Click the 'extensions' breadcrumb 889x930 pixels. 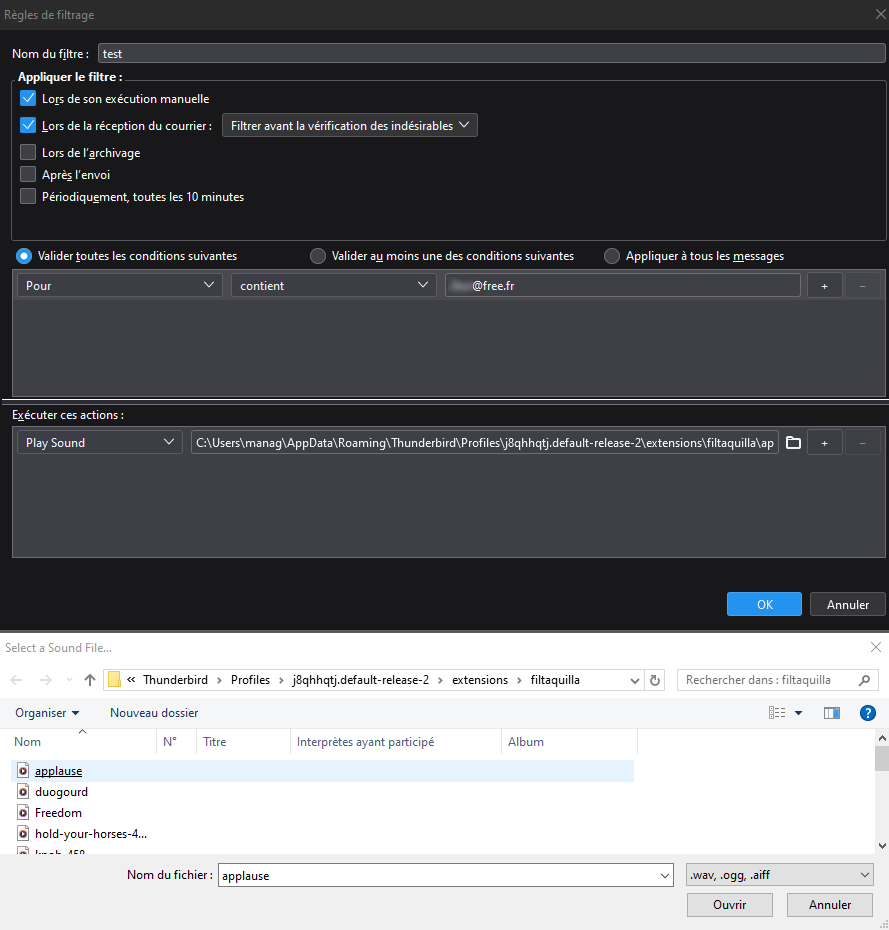coord(480,680)
